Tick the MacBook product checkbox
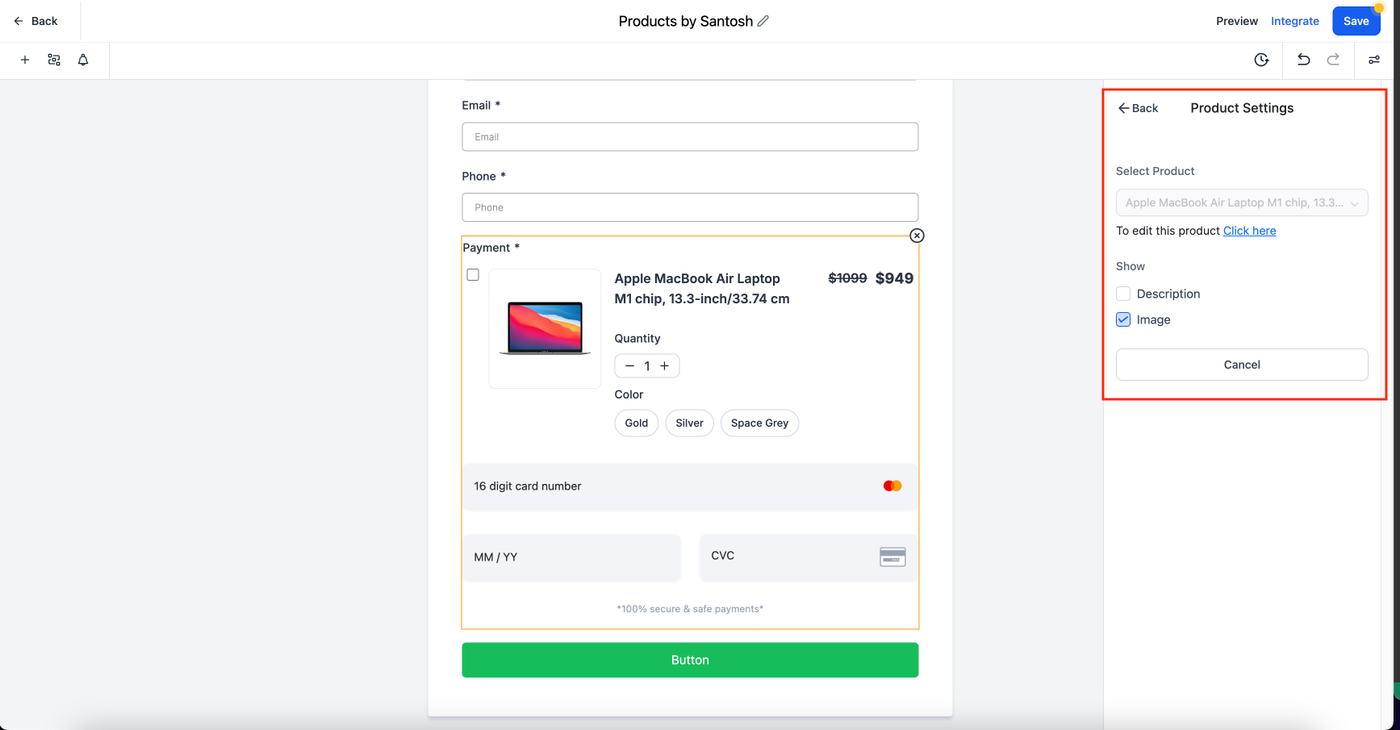 tap(473, 275)
